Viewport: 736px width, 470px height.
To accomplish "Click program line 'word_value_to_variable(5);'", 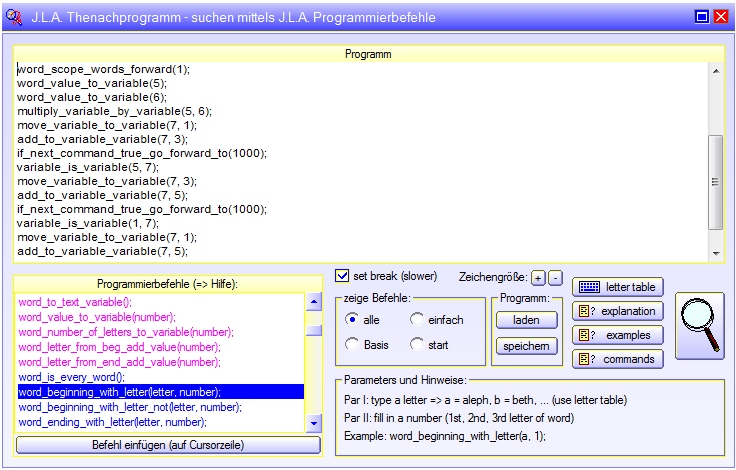I will (92, 83).
